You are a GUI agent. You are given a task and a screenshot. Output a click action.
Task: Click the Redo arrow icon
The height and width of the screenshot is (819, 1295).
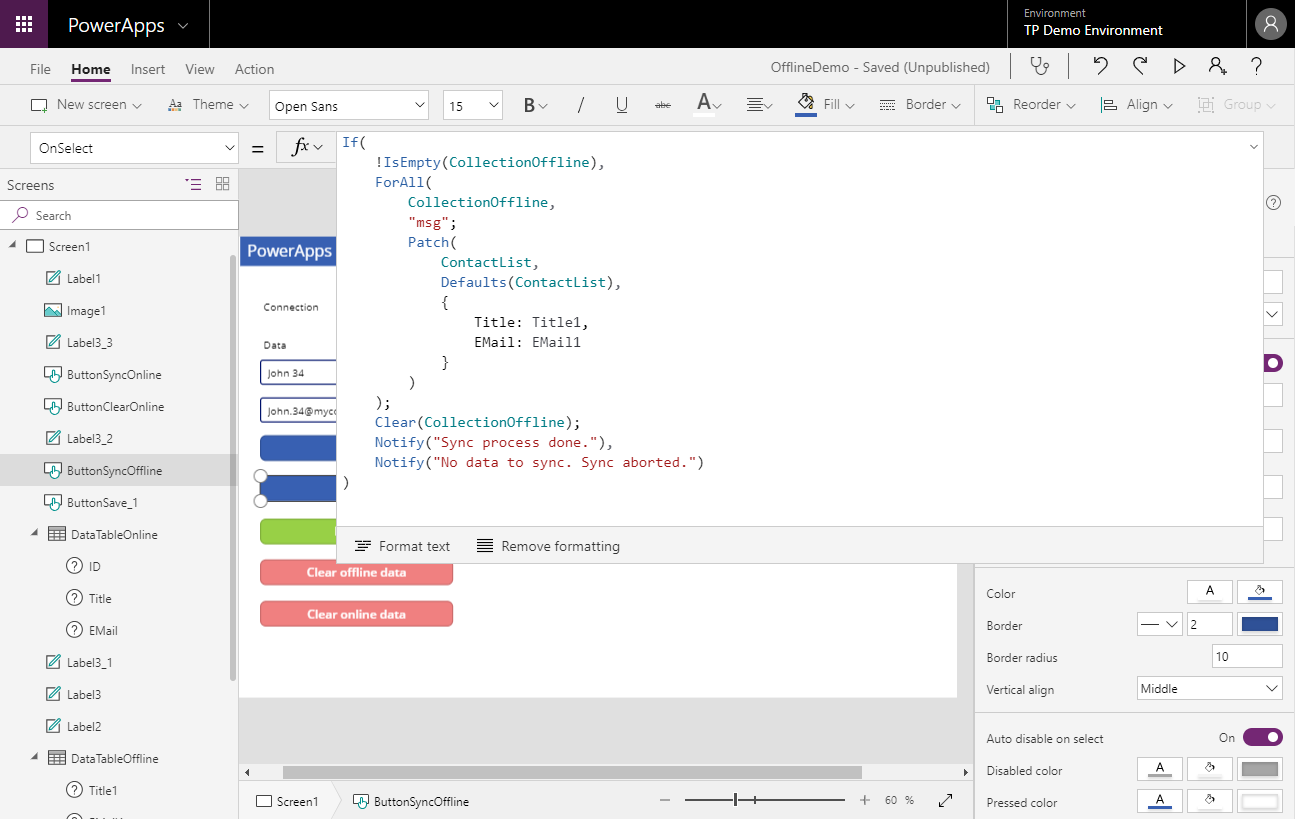[1139, 67]
